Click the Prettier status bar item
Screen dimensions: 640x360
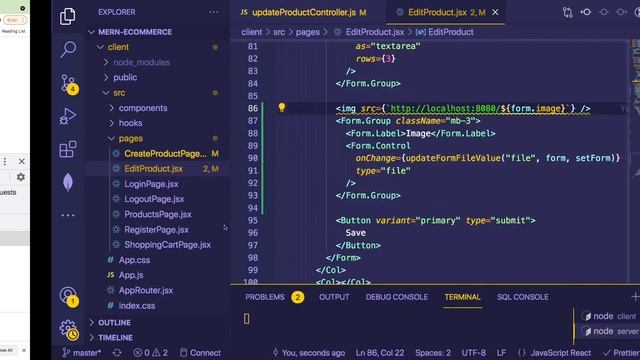click(x=621, y=353)
